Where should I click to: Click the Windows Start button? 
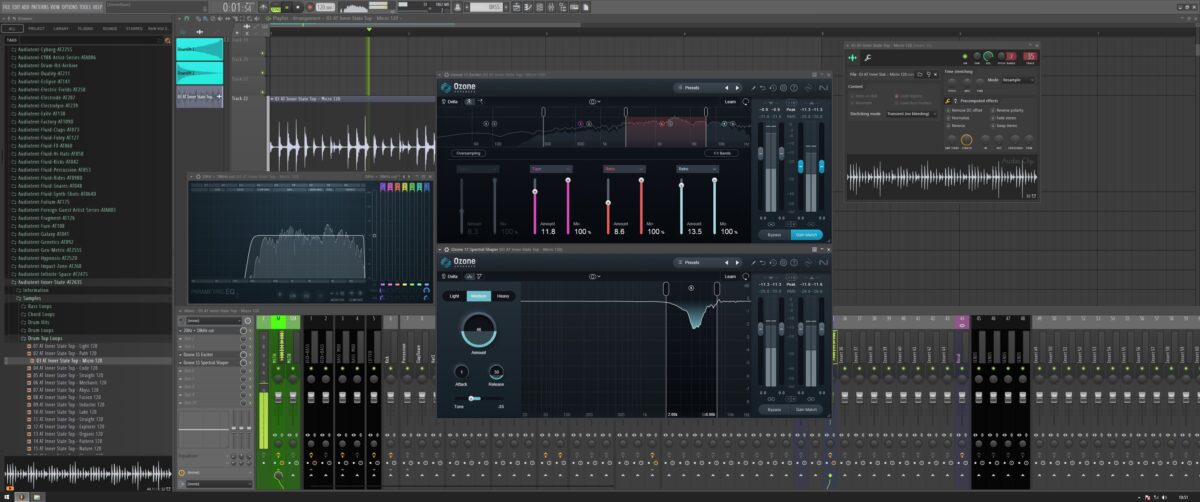click(x=8, y=495)
